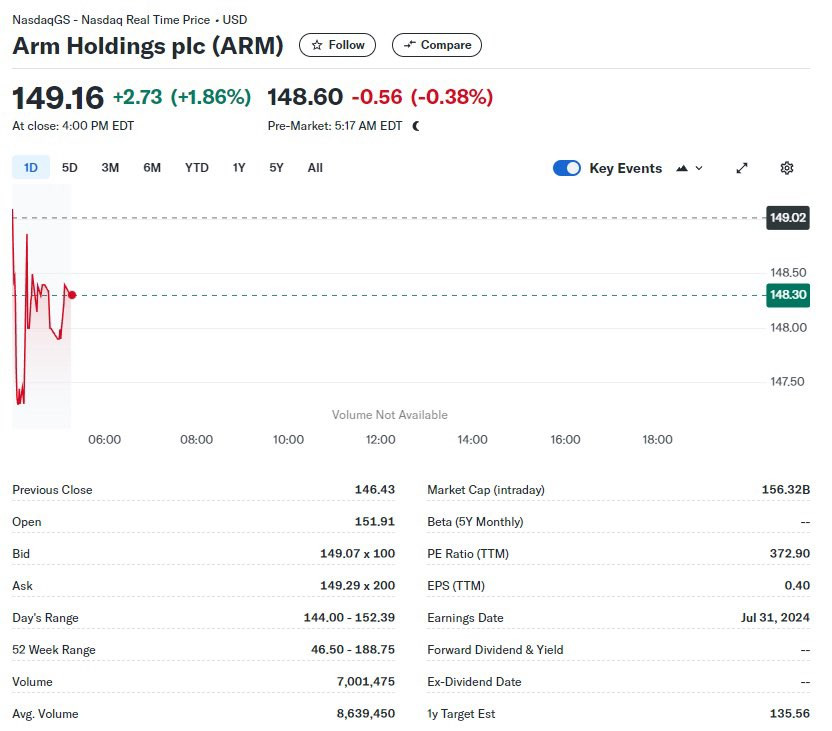Click Day's Range 144.00 - 152.39
832x731 pixels.
[349, 617]
